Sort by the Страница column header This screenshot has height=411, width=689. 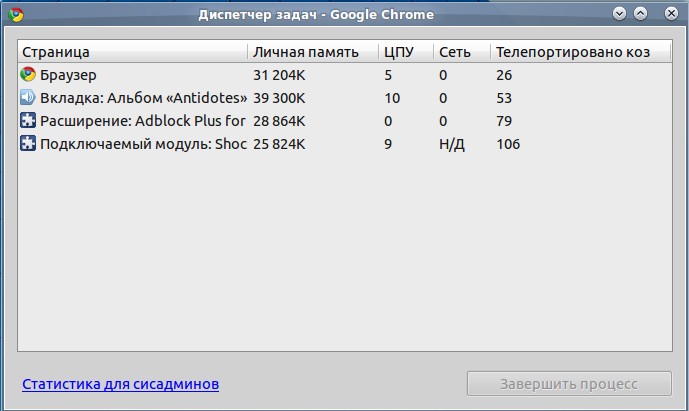point(132,52)
